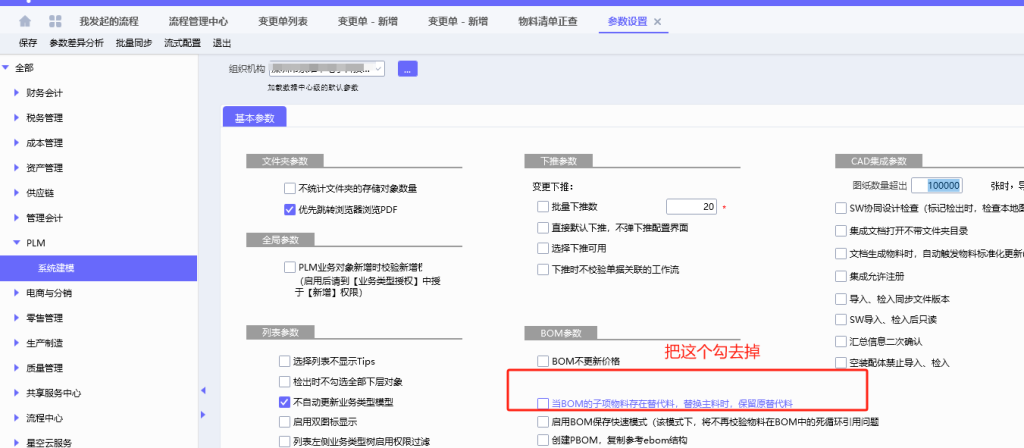Expand the 成本管理 tree node
1024x448 pixels.
(x=17, y=143)
